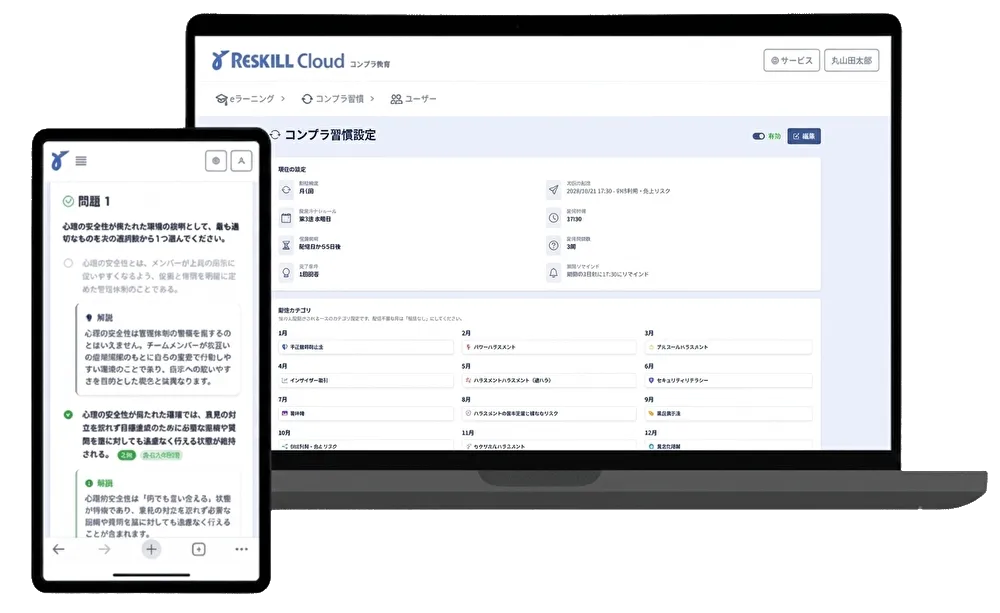Click sync icon beside コンプラ習慣設定 title

click(x=275, y=135)
